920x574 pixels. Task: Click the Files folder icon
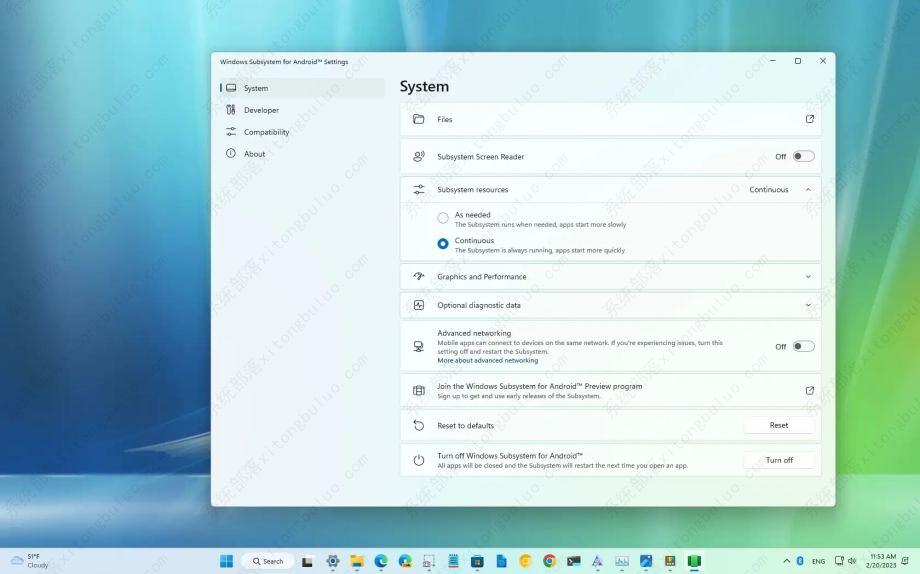419,119
